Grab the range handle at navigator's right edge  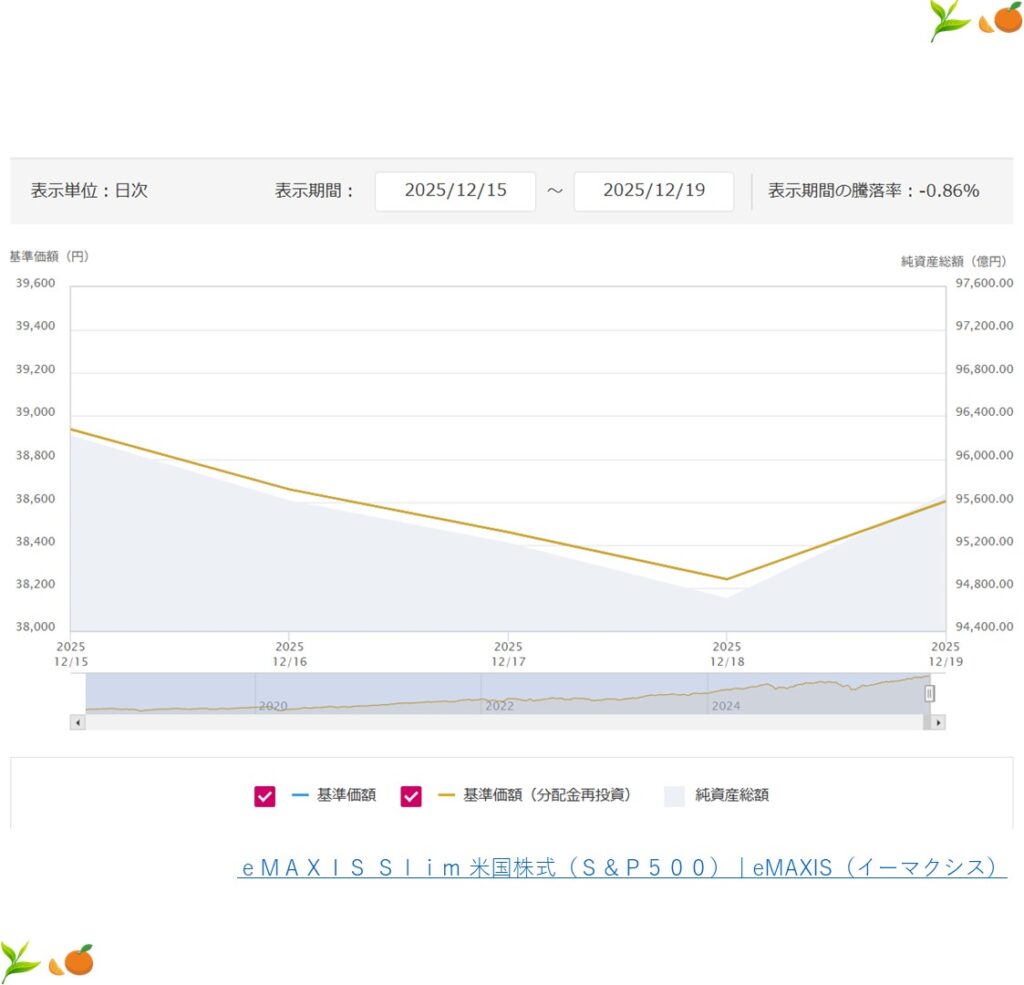click(x=929, y=693)
